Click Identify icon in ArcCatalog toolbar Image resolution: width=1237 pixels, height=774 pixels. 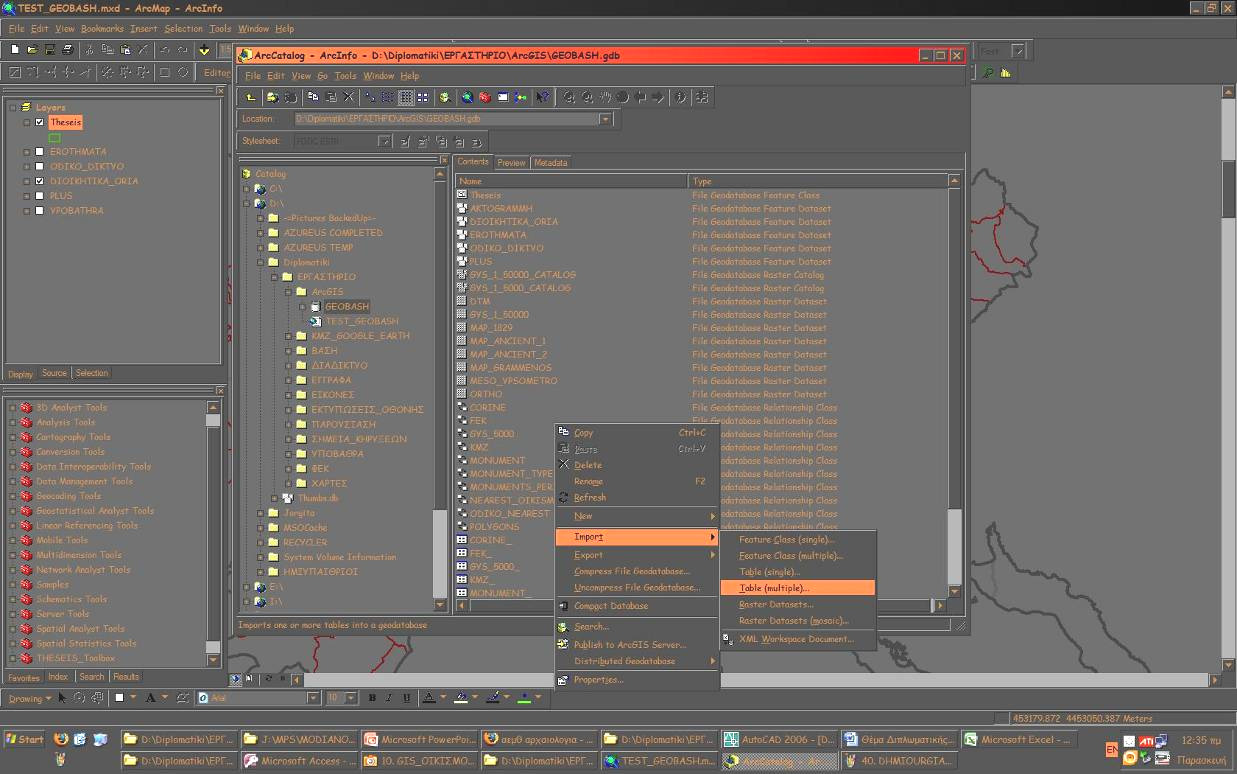(681, 97)
